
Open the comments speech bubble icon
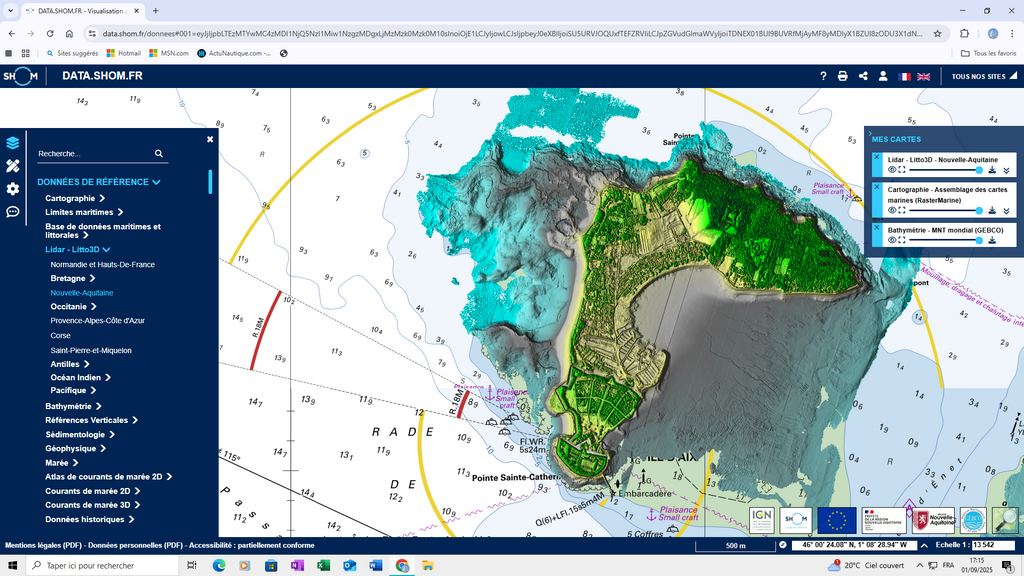(12, 212)
